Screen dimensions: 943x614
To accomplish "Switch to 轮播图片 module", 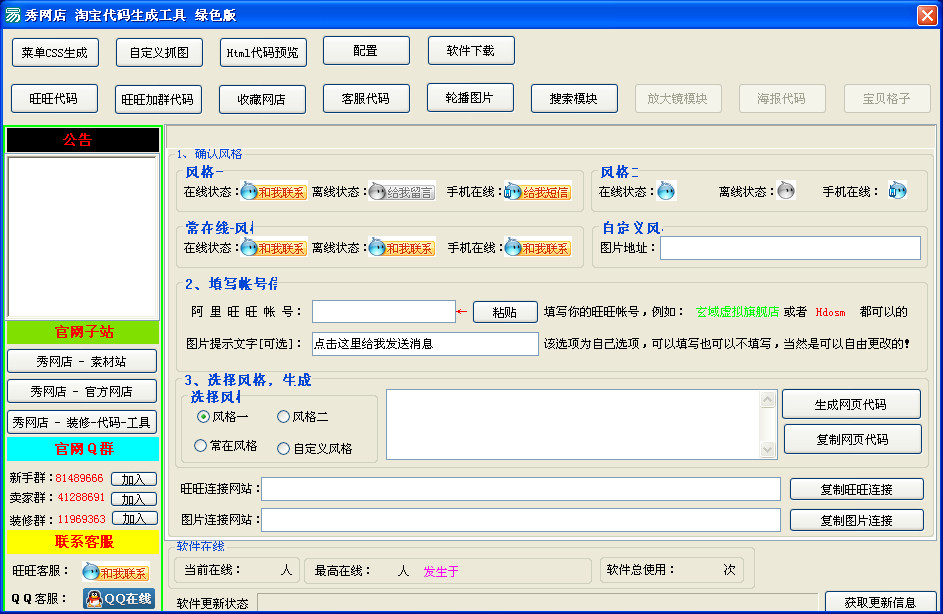I will click(x=470, y=97).
